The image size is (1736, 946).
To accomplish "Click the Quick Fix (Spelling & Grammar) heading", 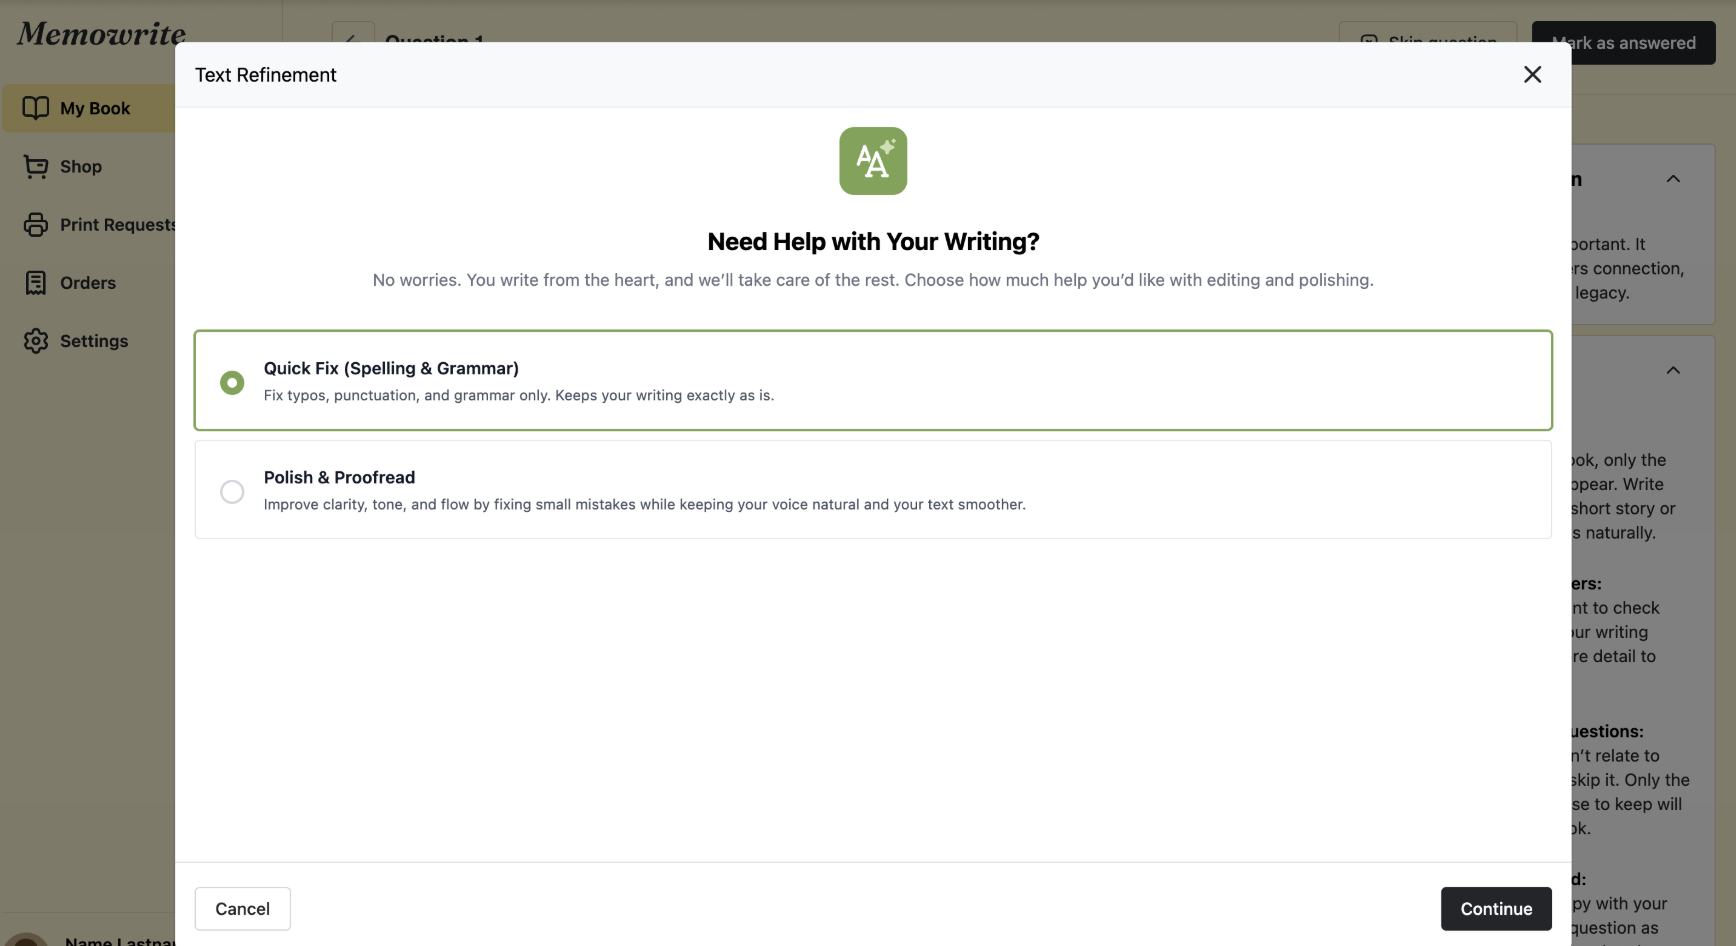I will pyautogui.click(x=391, y=369).
